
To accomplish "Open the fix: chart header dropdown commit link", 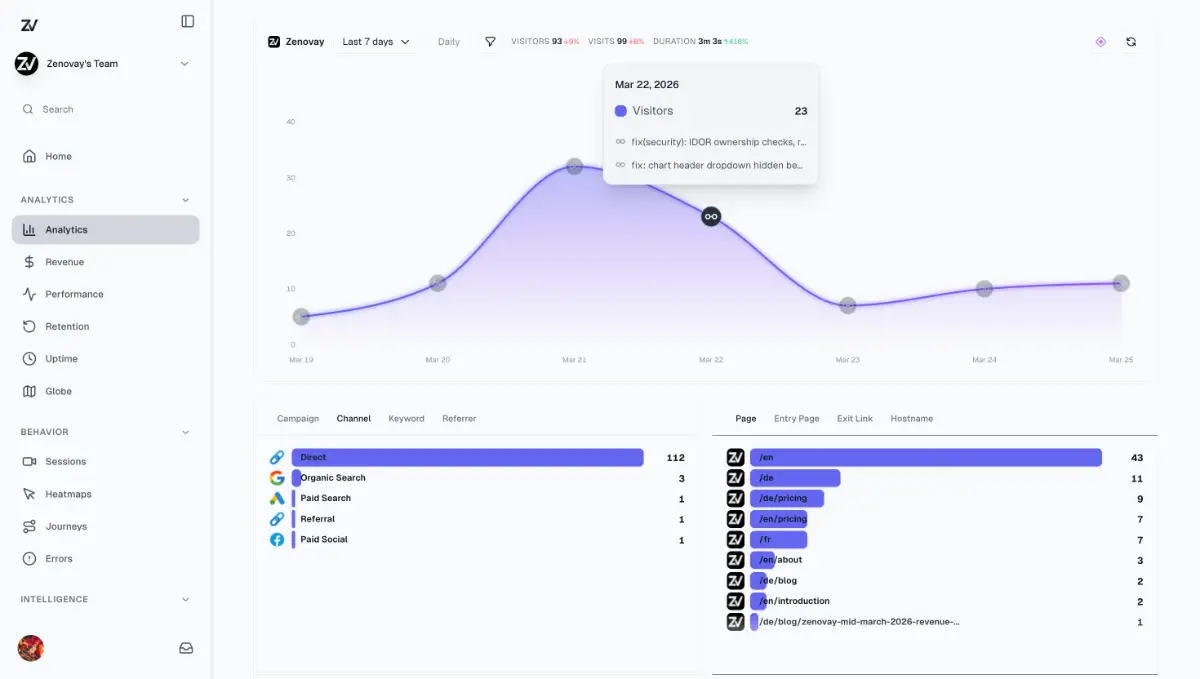I will click(x=710, y=165).
